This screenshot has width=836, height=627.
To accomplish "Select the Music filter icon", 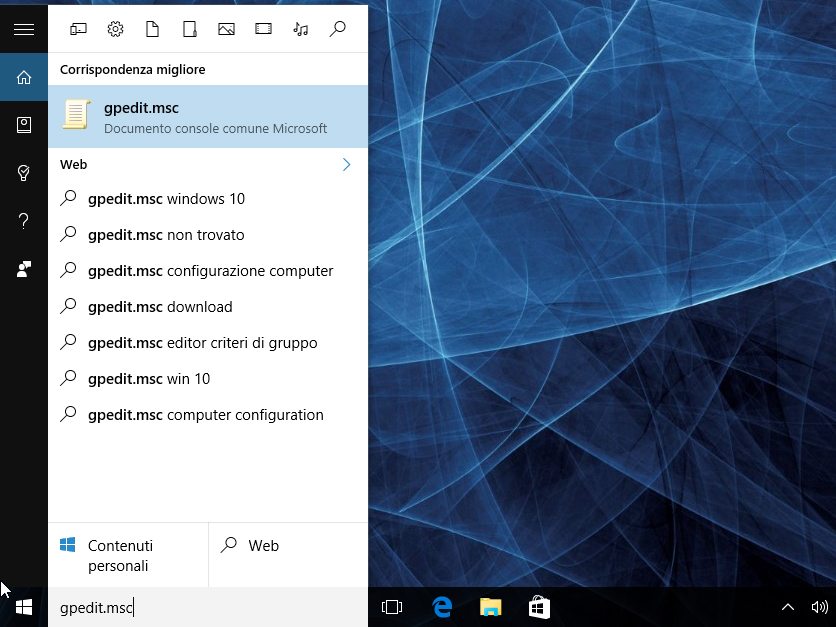I will click(x=300, y=29).
